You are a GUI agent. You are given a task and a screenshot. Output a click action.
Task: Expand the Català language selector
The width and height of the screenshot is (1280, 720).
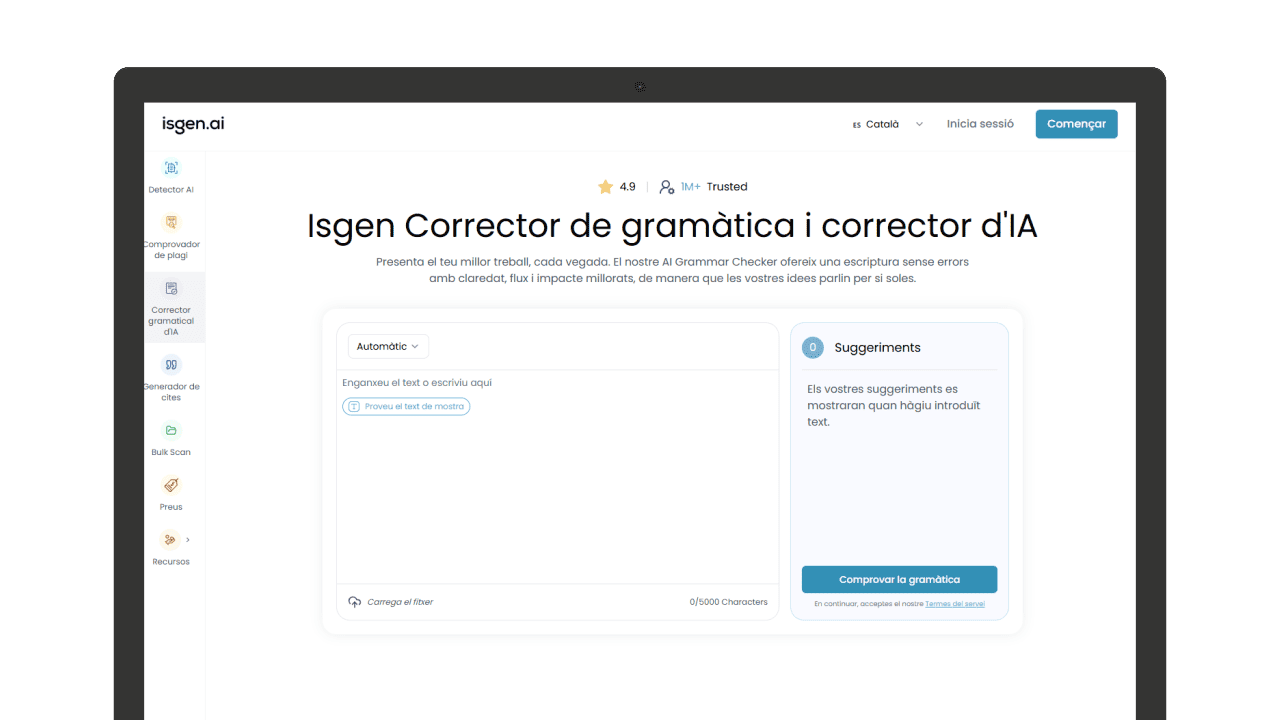coord(885,123)
